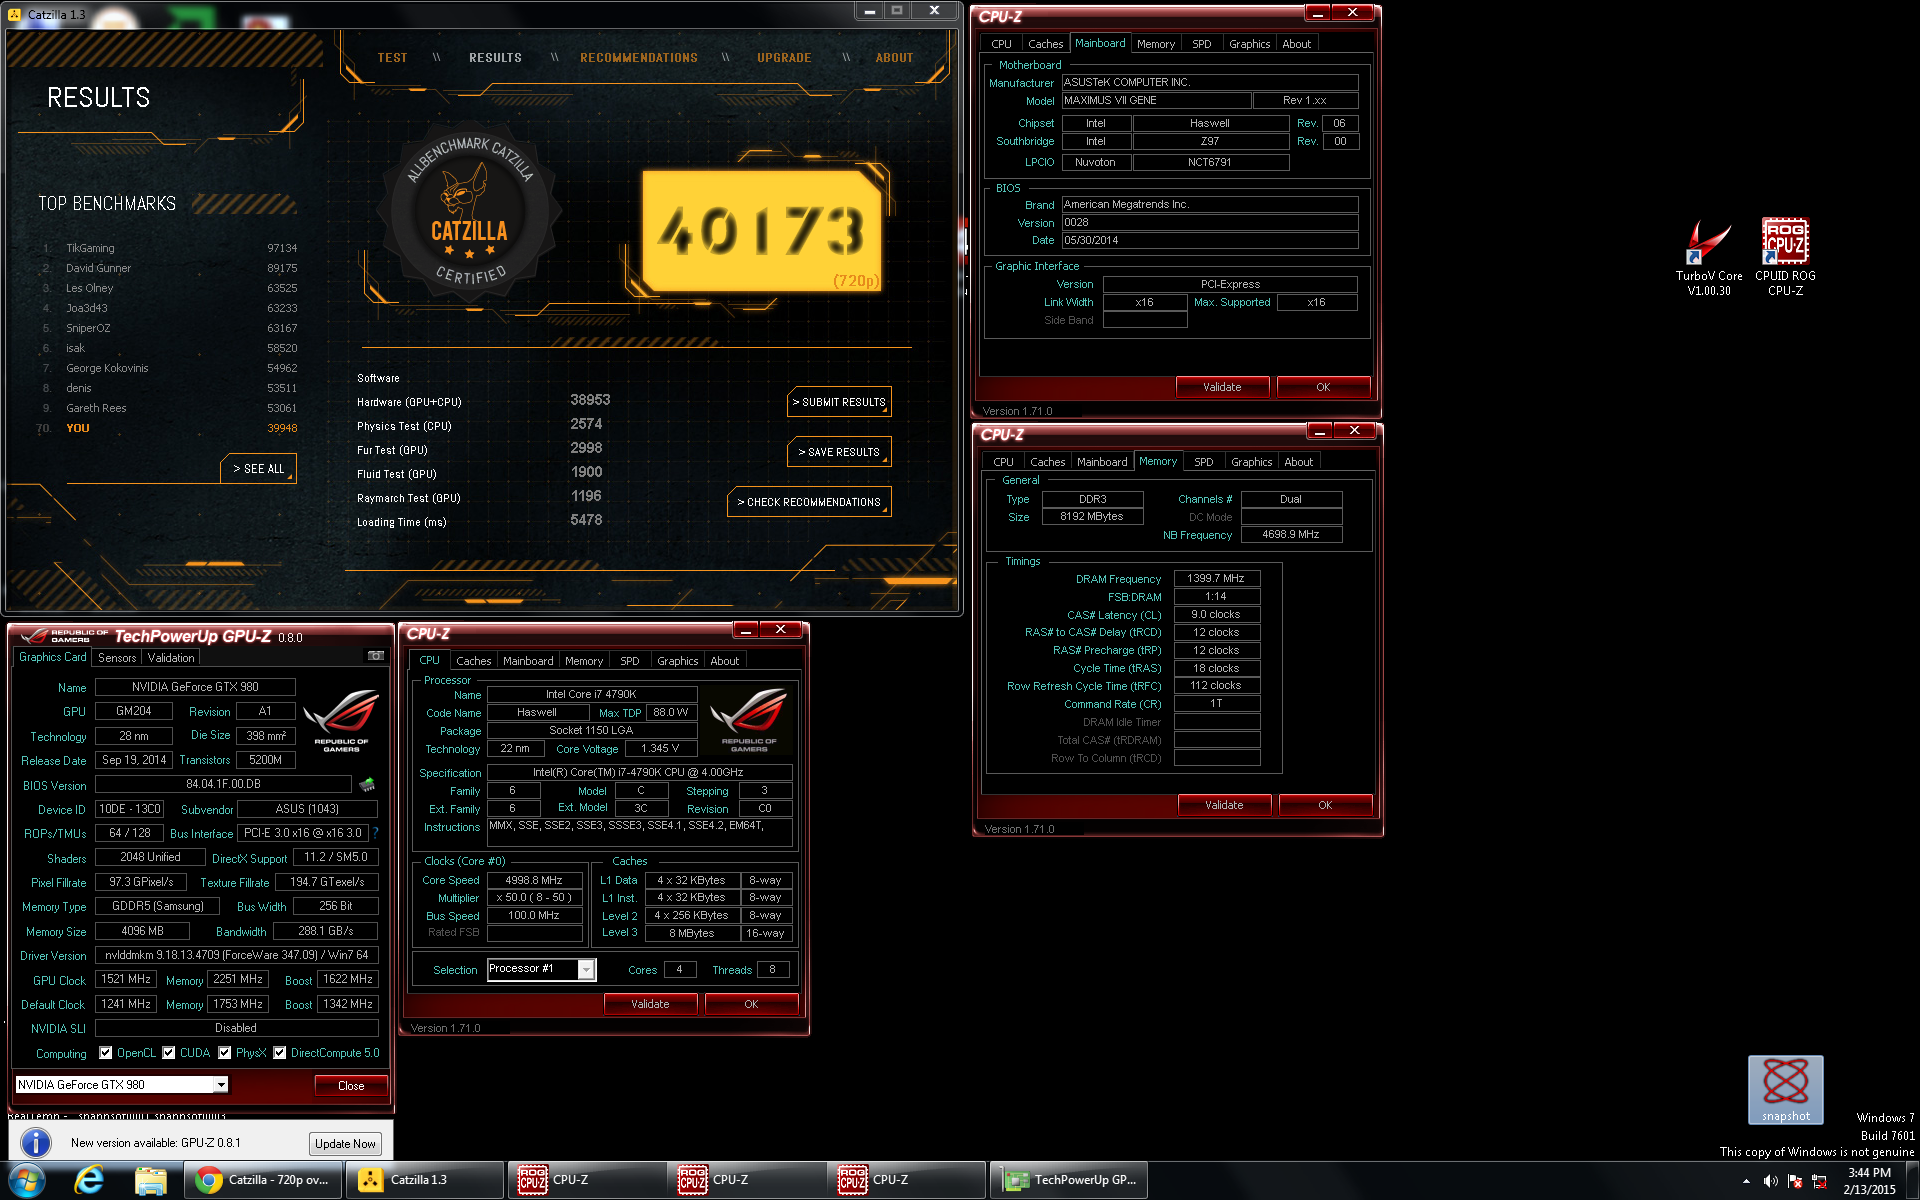Click the action center flag tray icon
This screenshot has width=1920, height=1200.
click(1795, 1181)
